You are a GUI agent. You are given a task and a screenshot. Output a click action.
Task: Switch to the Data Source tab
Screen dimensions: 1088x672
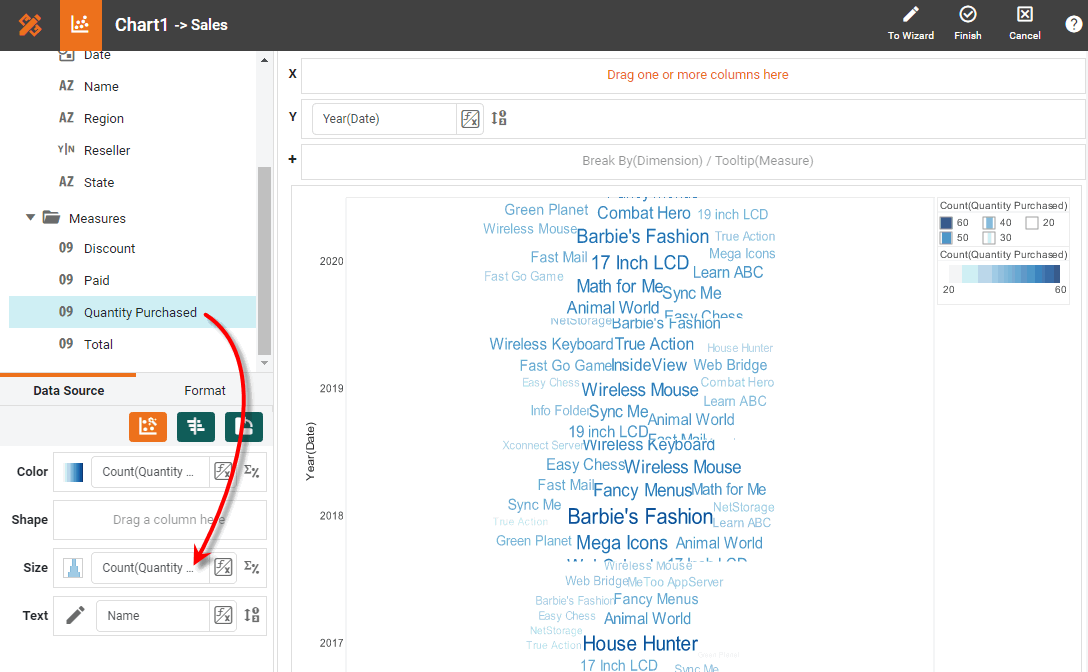click(x=69, y=391)
